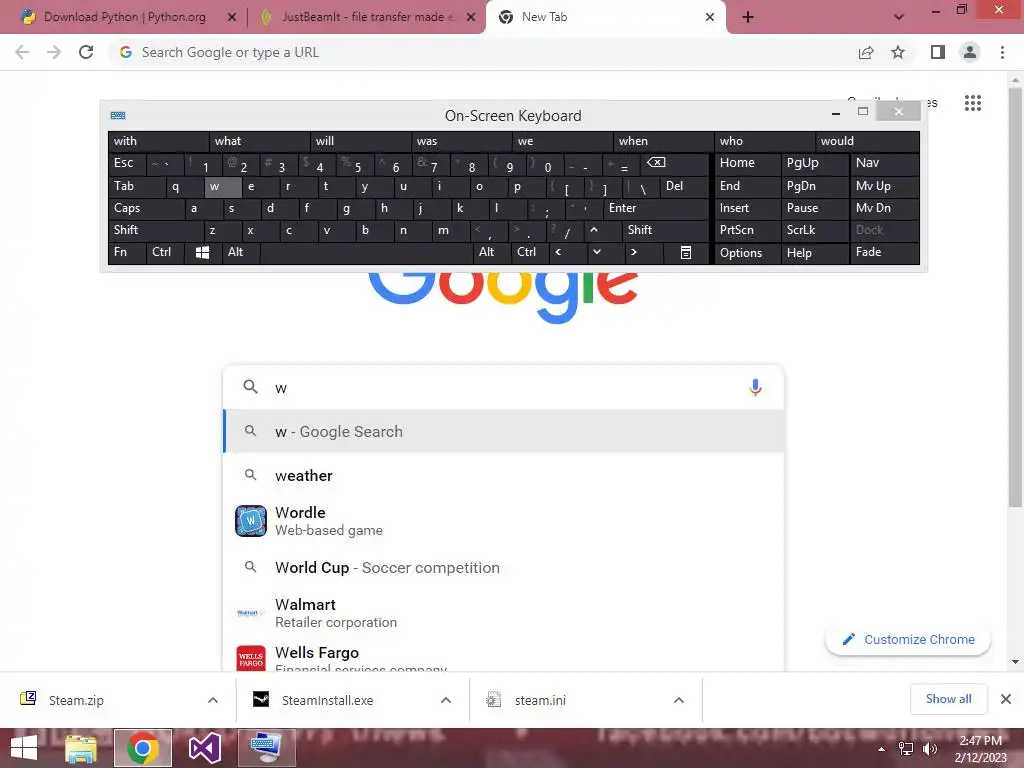Viewport: 1024px width, 768px height.
Task: Open the tab search dropdown chevron
Action: (x=899, y=17)
